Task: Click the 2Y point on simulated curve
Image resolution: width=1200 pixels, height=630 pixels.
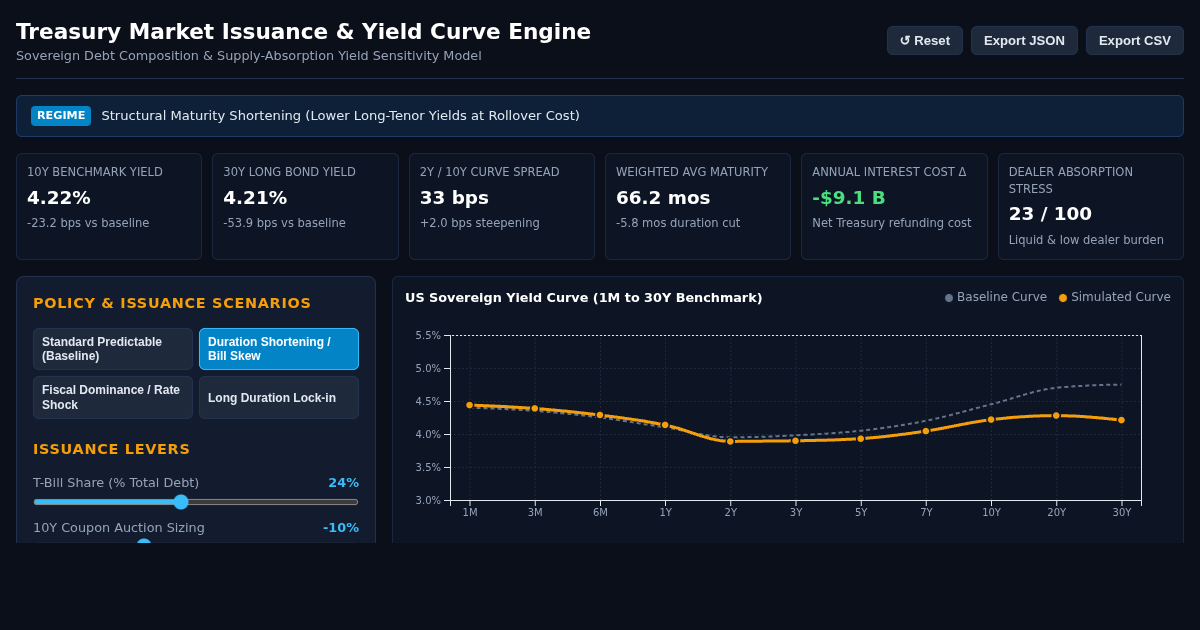Action: point(730,441)
